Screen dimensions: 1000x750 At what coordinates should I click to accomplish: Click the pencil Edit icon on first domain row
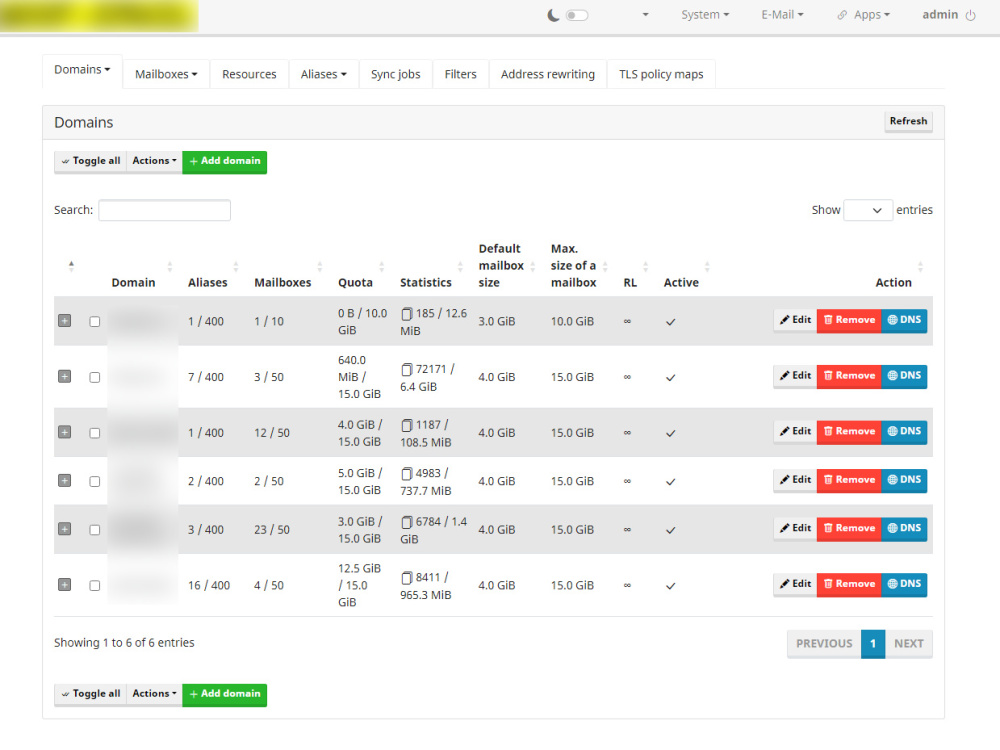pos(785,320)
